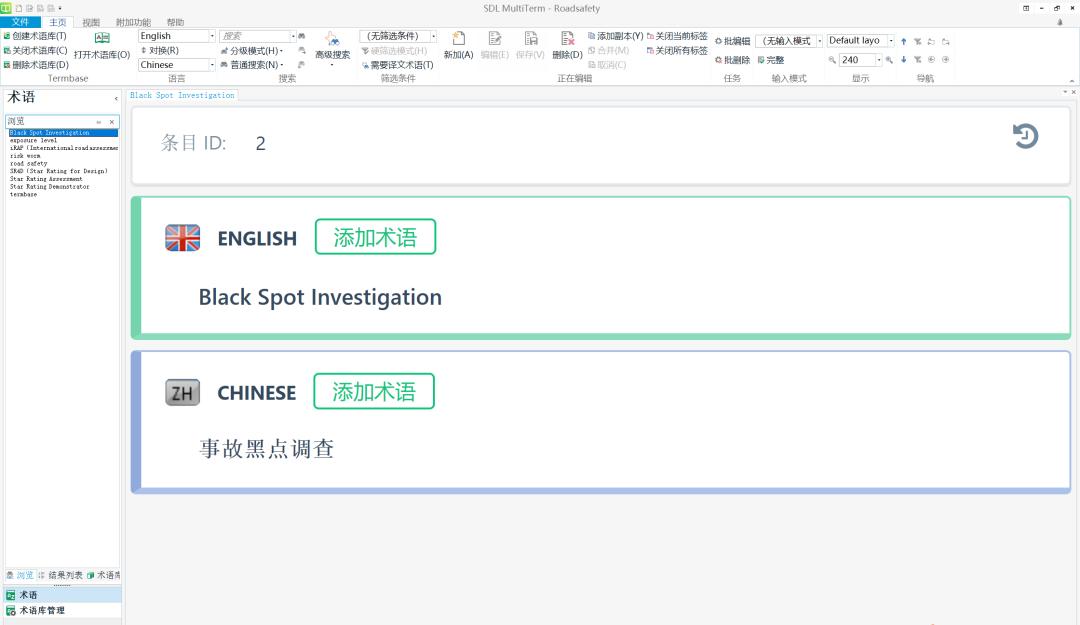Viewport: 1080px width, 625px height.
Task: Switch to the 视图 ribbon tab
Action: click(90, 21)
